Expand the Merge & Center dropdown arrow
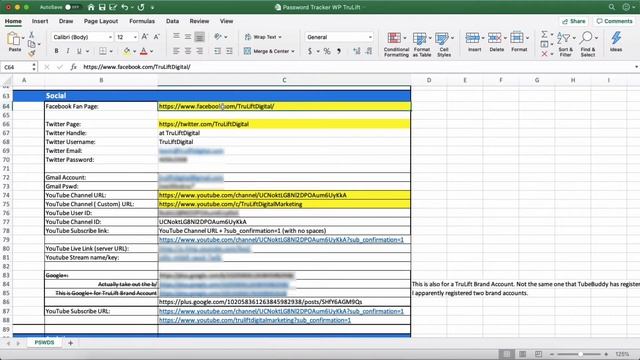640x360 pixels. [293, 51]
